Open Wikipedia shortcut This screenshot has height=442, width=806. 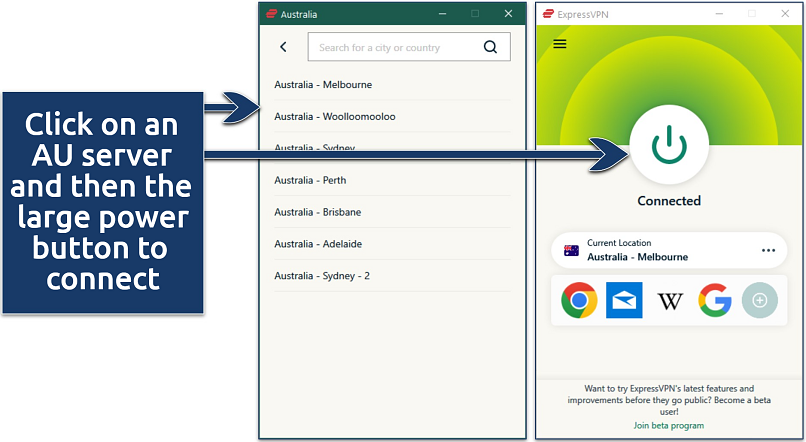[670, 301]
